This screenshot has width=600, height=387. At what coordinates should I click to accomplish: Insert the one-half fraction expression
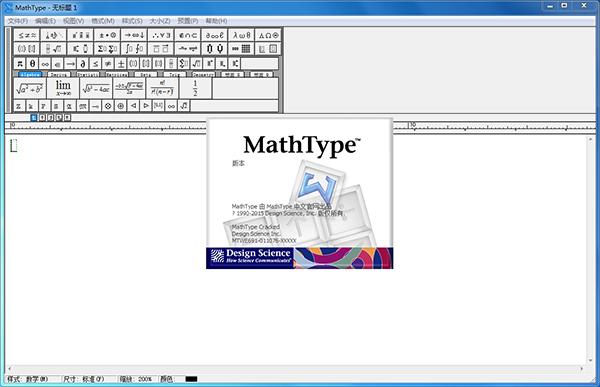coord(195,88)
